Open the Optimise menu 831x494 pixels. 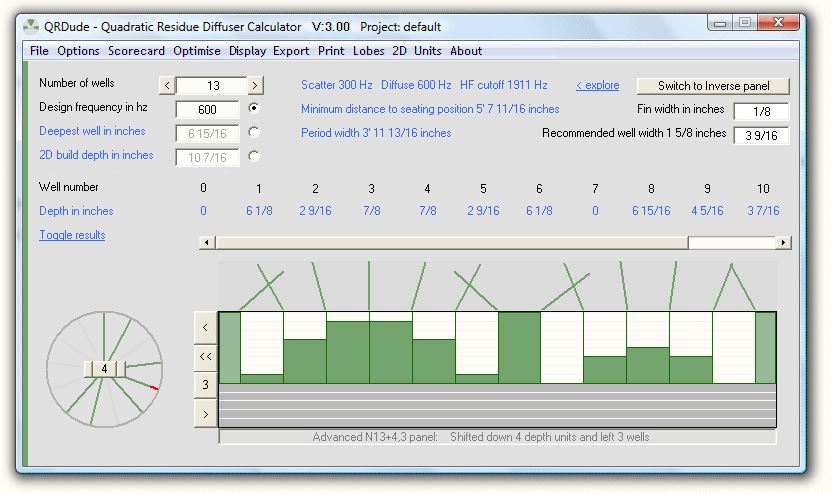point(197,51)
